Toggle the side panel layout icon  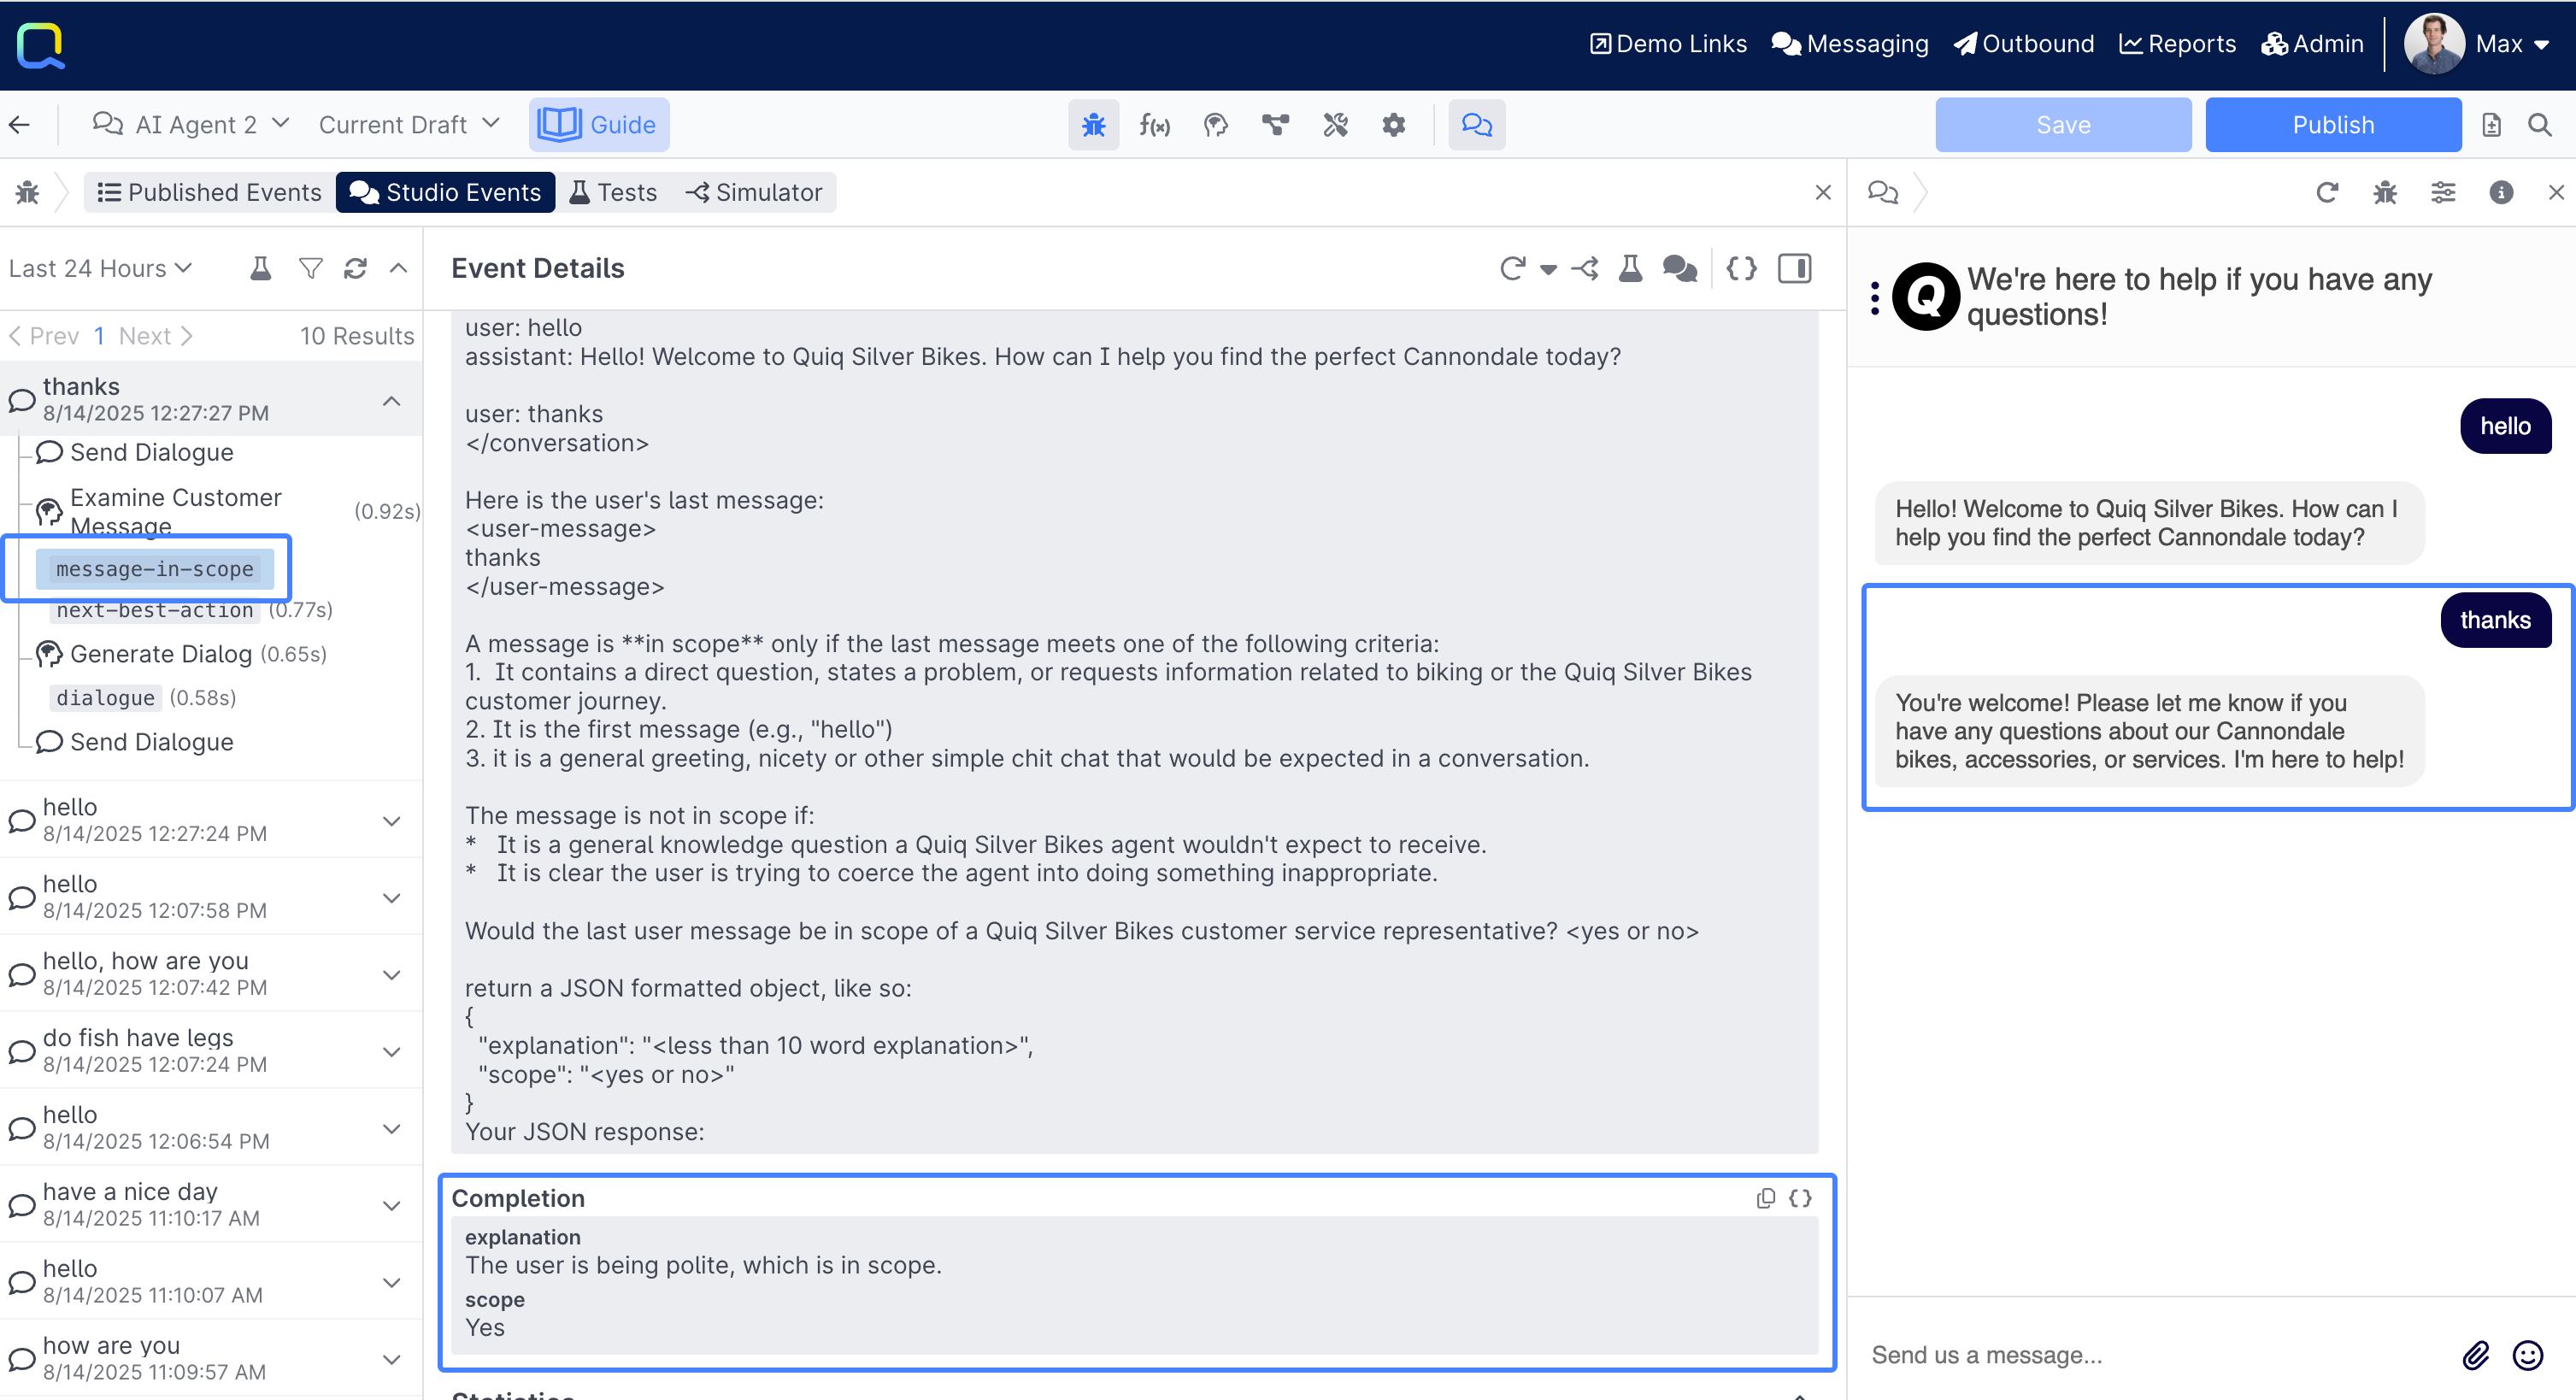coord(1795,268)
